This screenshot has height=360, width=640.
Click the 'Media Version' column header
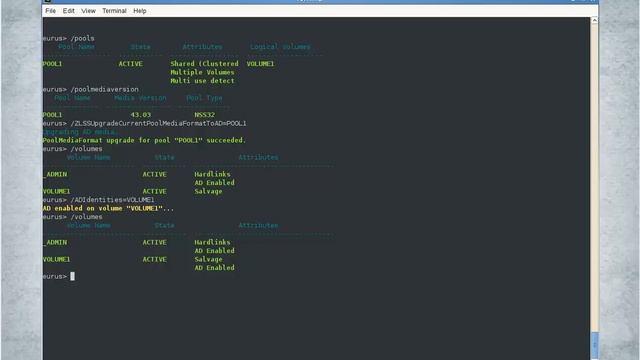click(140, 98)
